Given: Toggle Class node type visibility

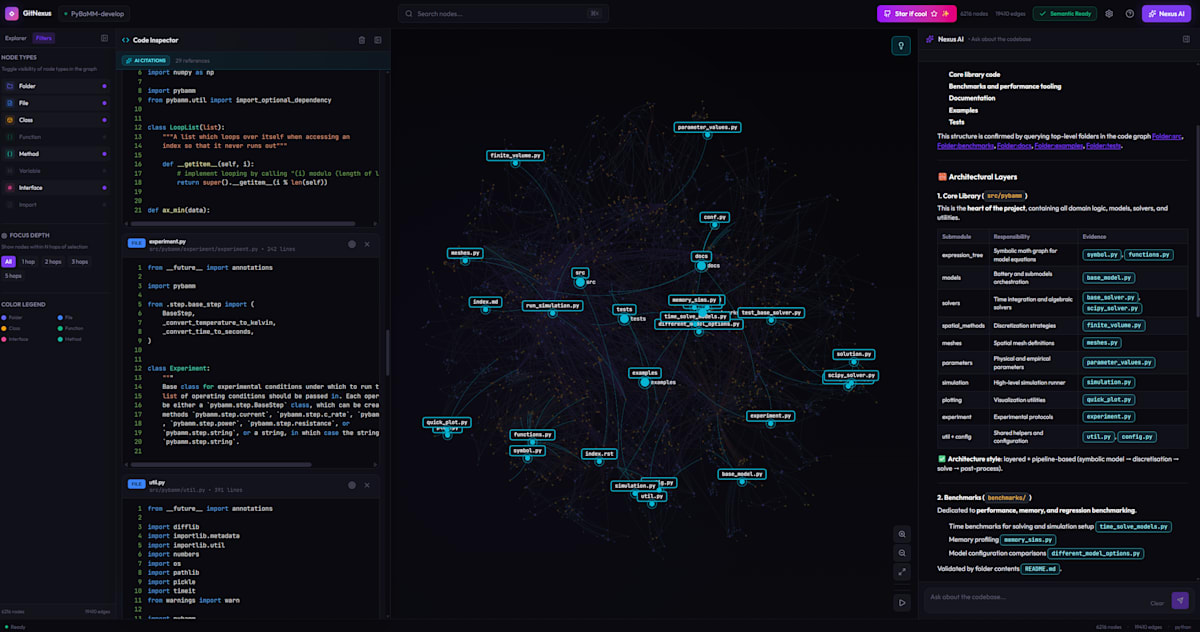Looking at the screenshot, I should coord(56,120).
